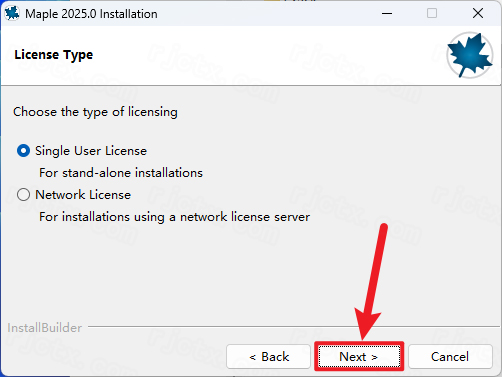
Task: Click the large Maple leaf logo
Action: pyautogui.click(x=470, y=55)
